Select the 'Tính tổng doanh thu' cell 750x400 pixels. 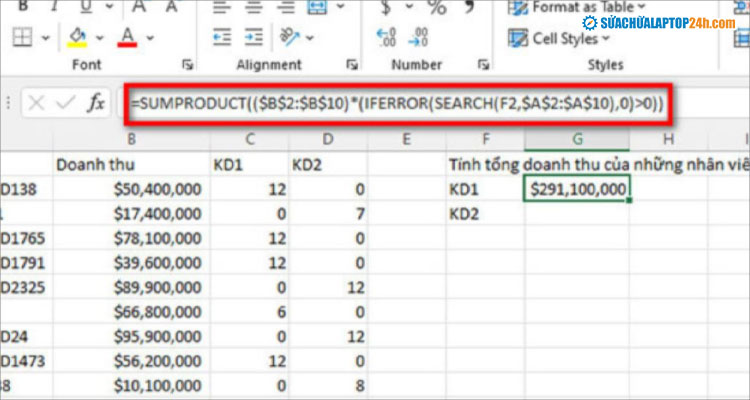[x=485, y=165]
